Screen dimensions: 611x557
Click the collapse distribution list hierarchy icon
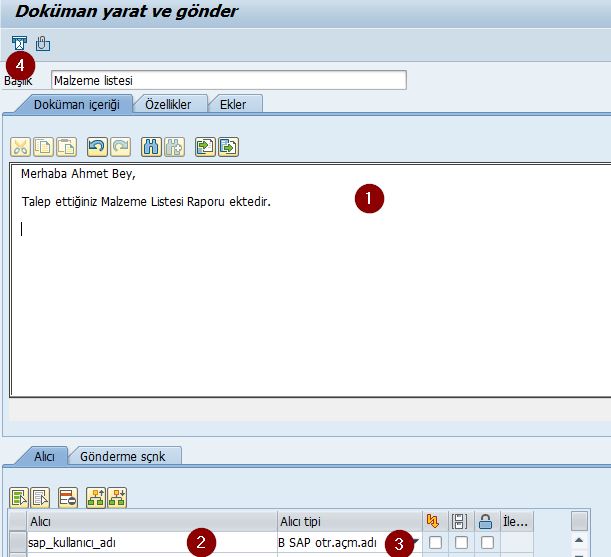(x=117, y=498)
